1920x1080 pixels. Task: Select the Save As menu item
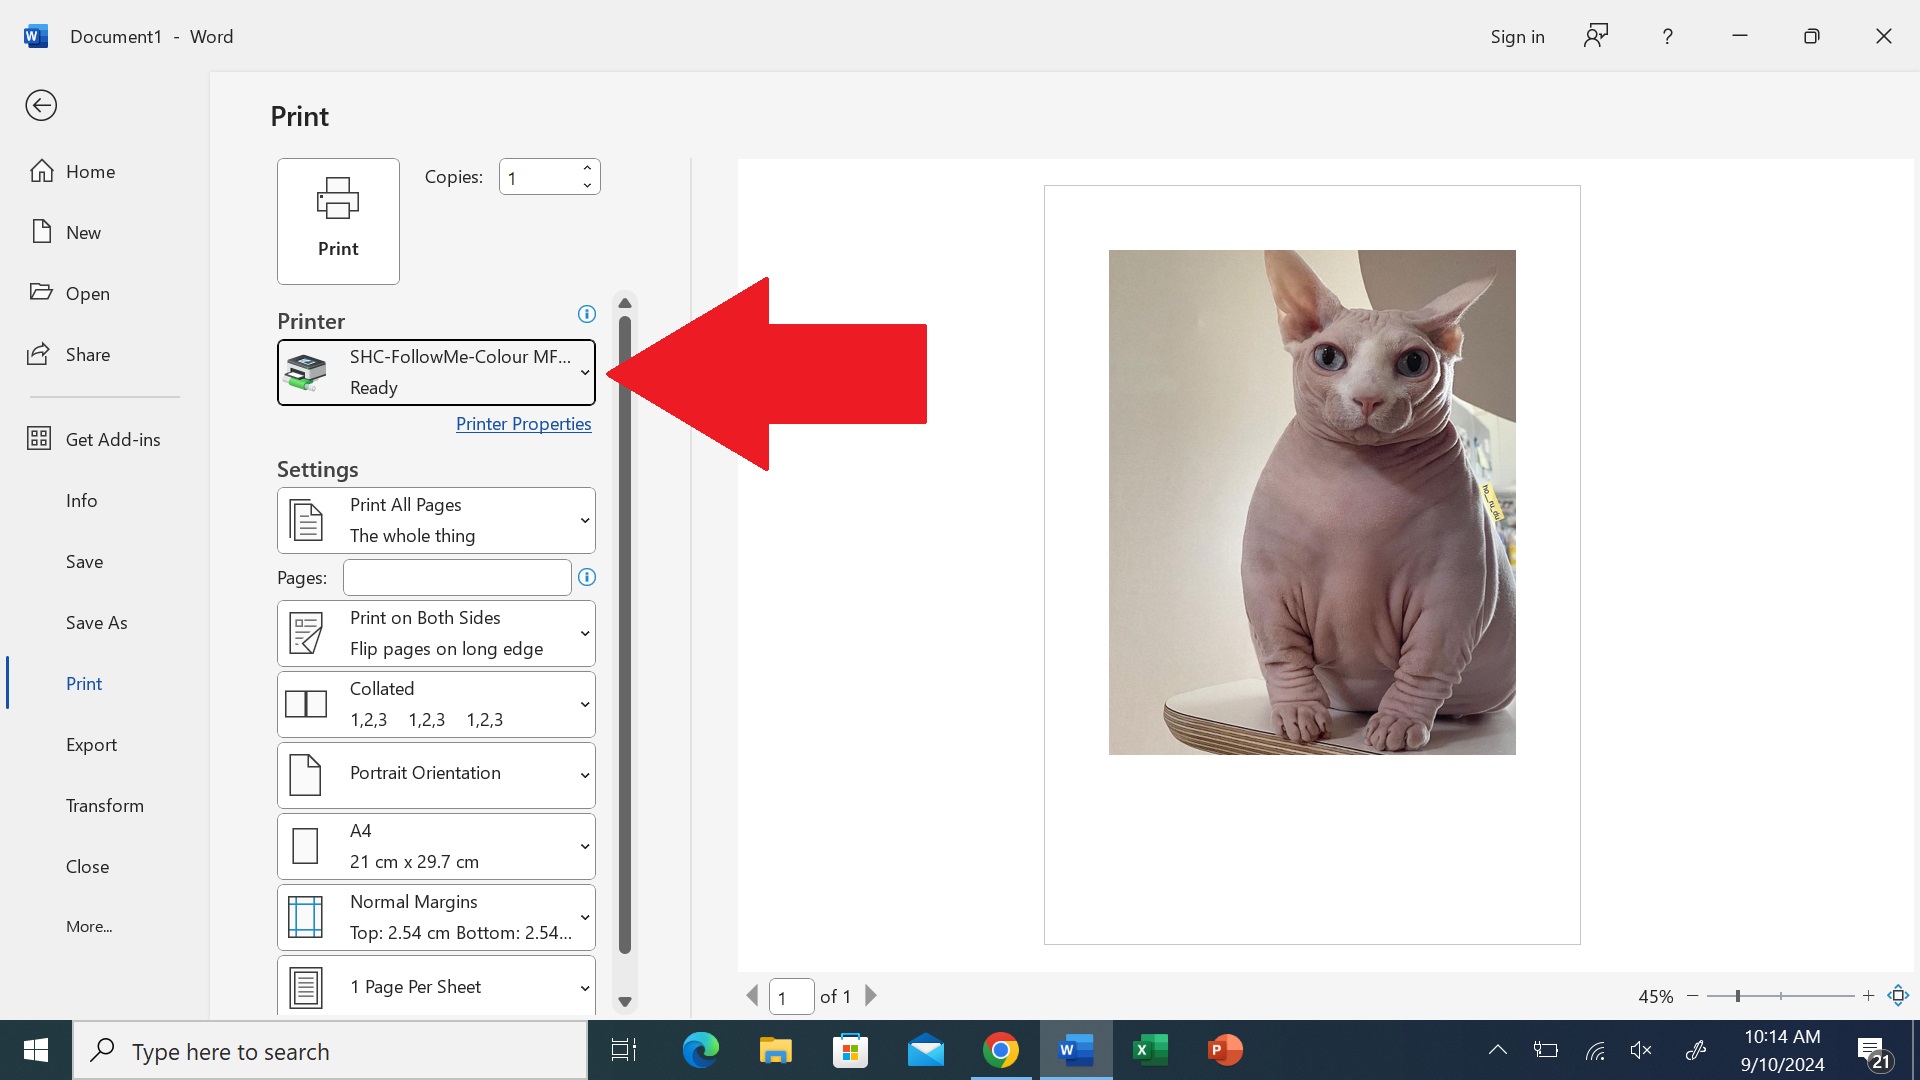tap(96, 621)
